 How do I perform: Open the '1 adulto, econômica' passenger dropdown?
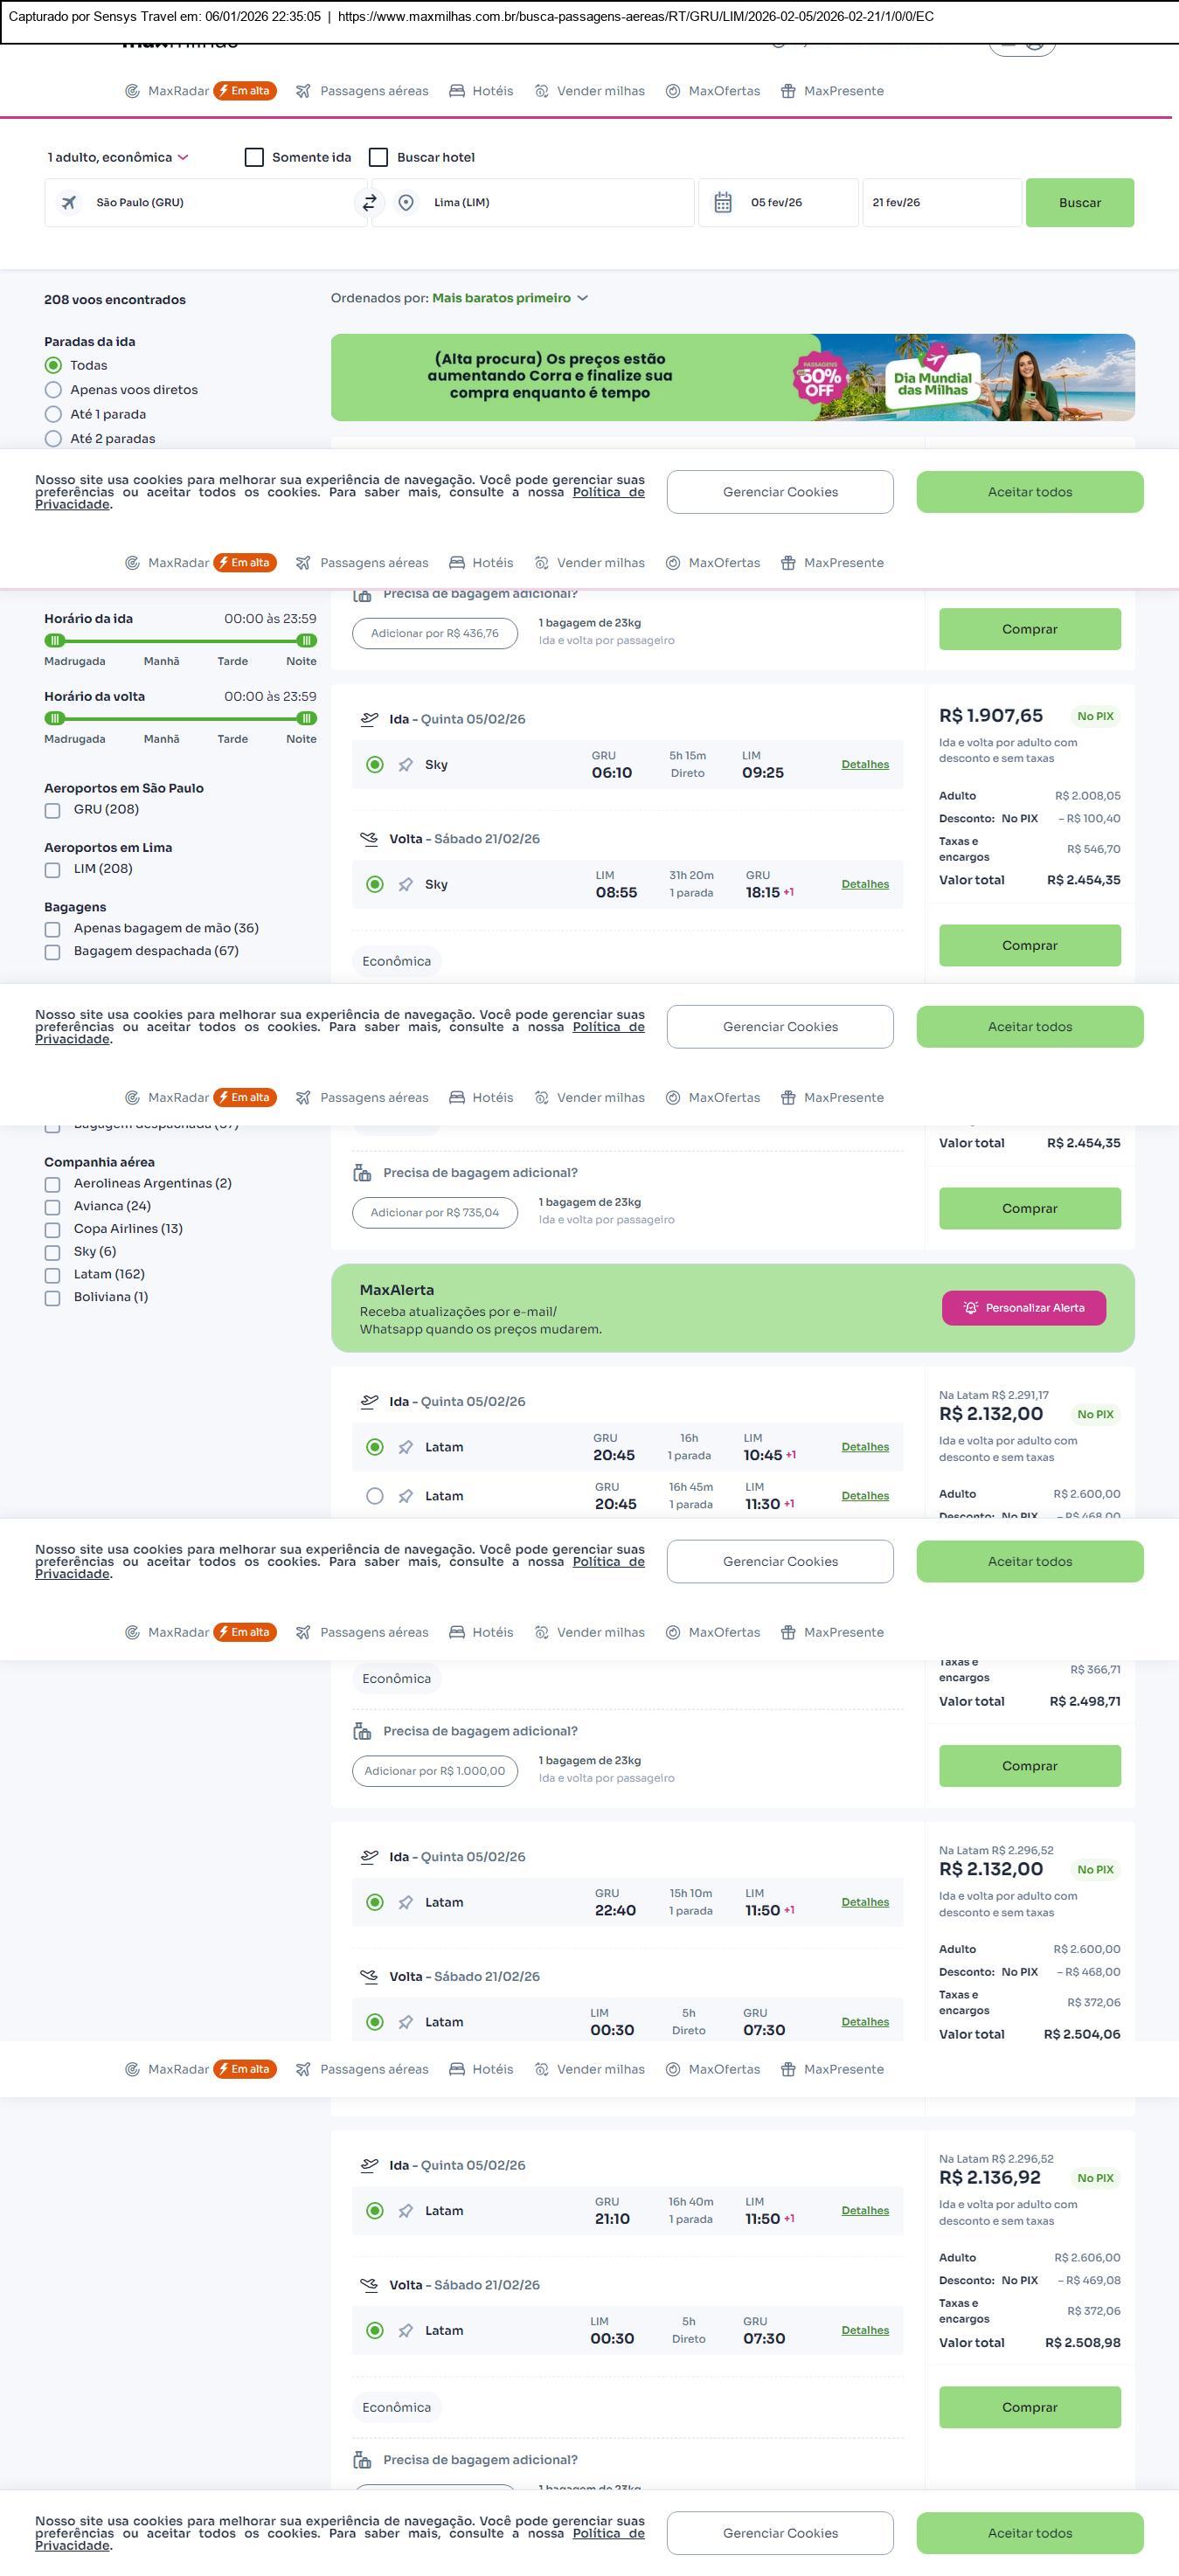click(118, 158)
